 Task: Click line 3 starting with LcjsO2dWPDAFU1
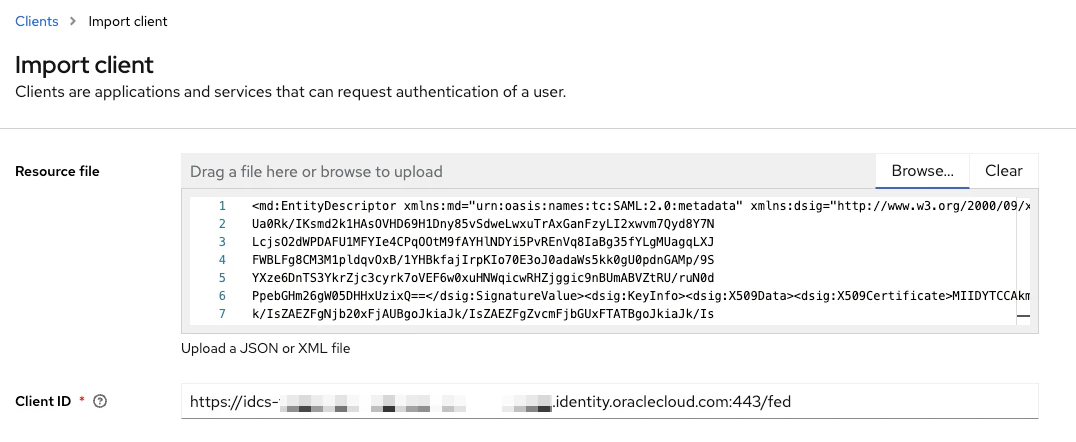[x=483, y=242]
